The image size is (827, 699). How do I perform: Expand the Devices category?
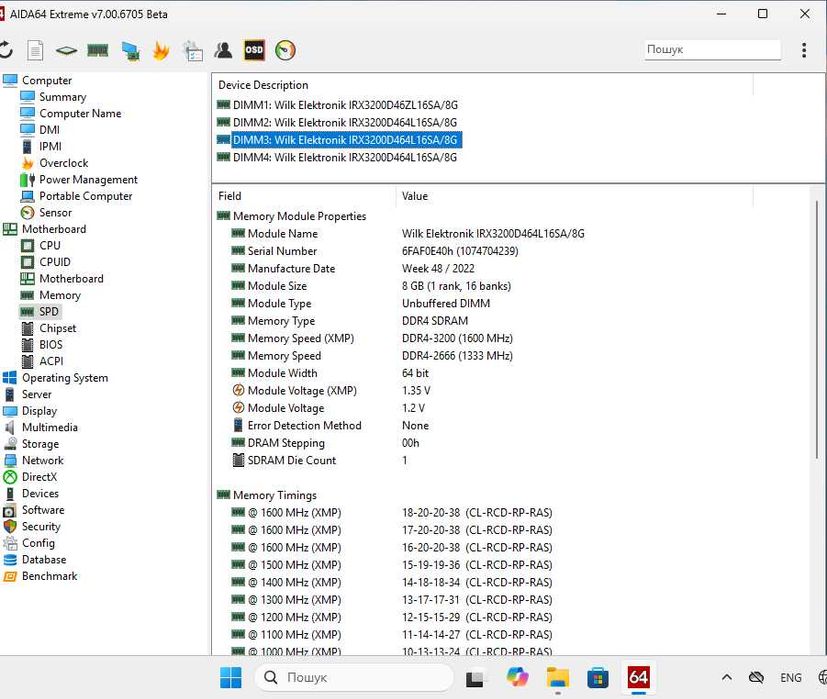click(40, 493)
